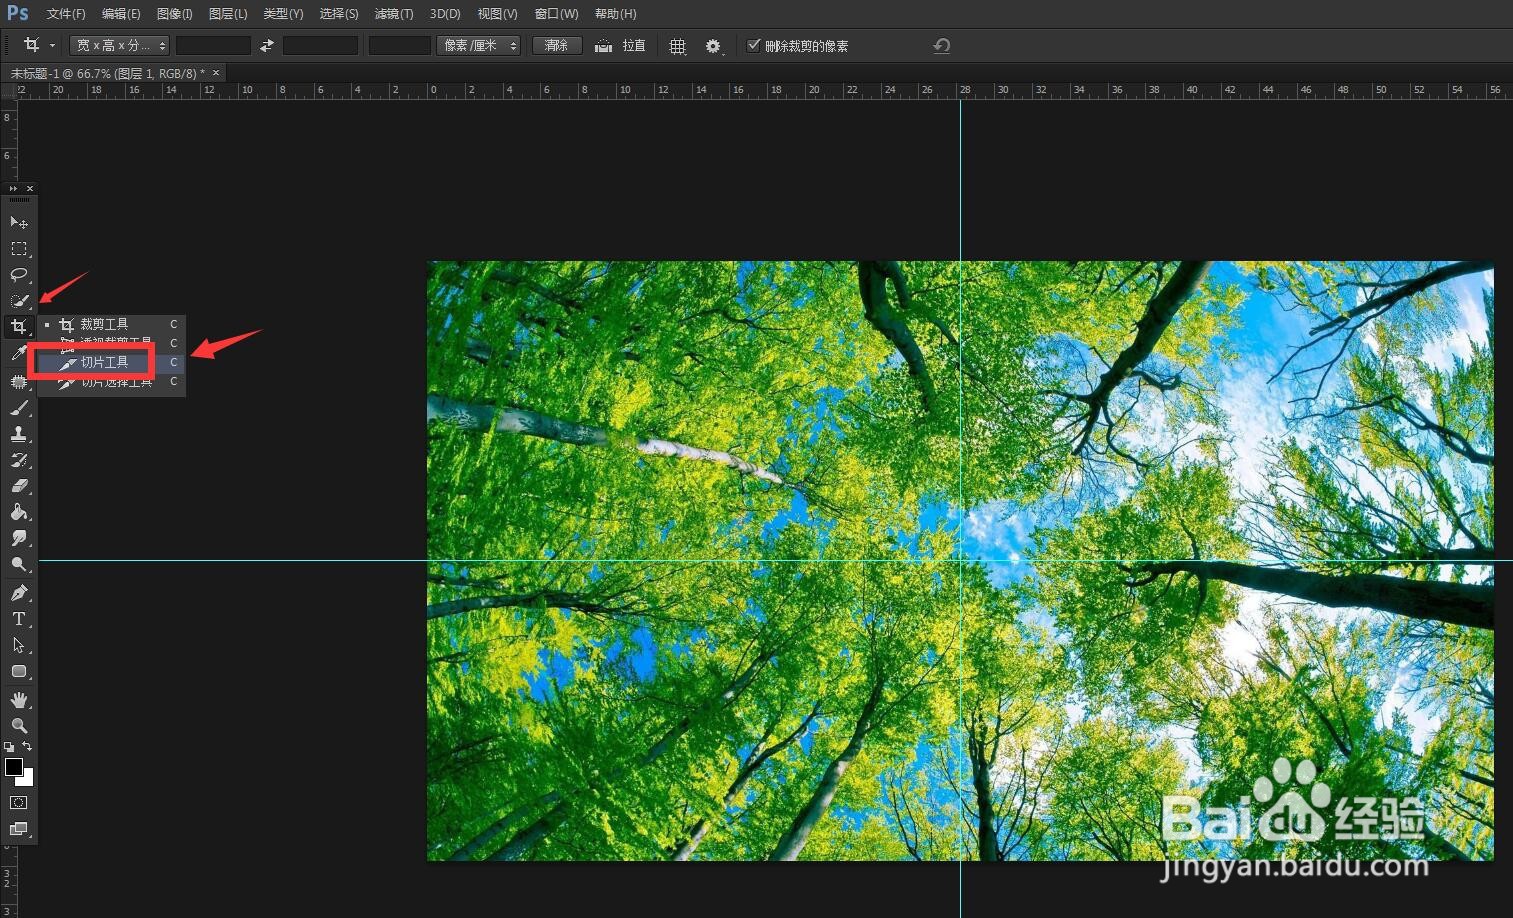Click the resolution input field
Viewport: 1513px width, 918px height.
click(399, 46)
